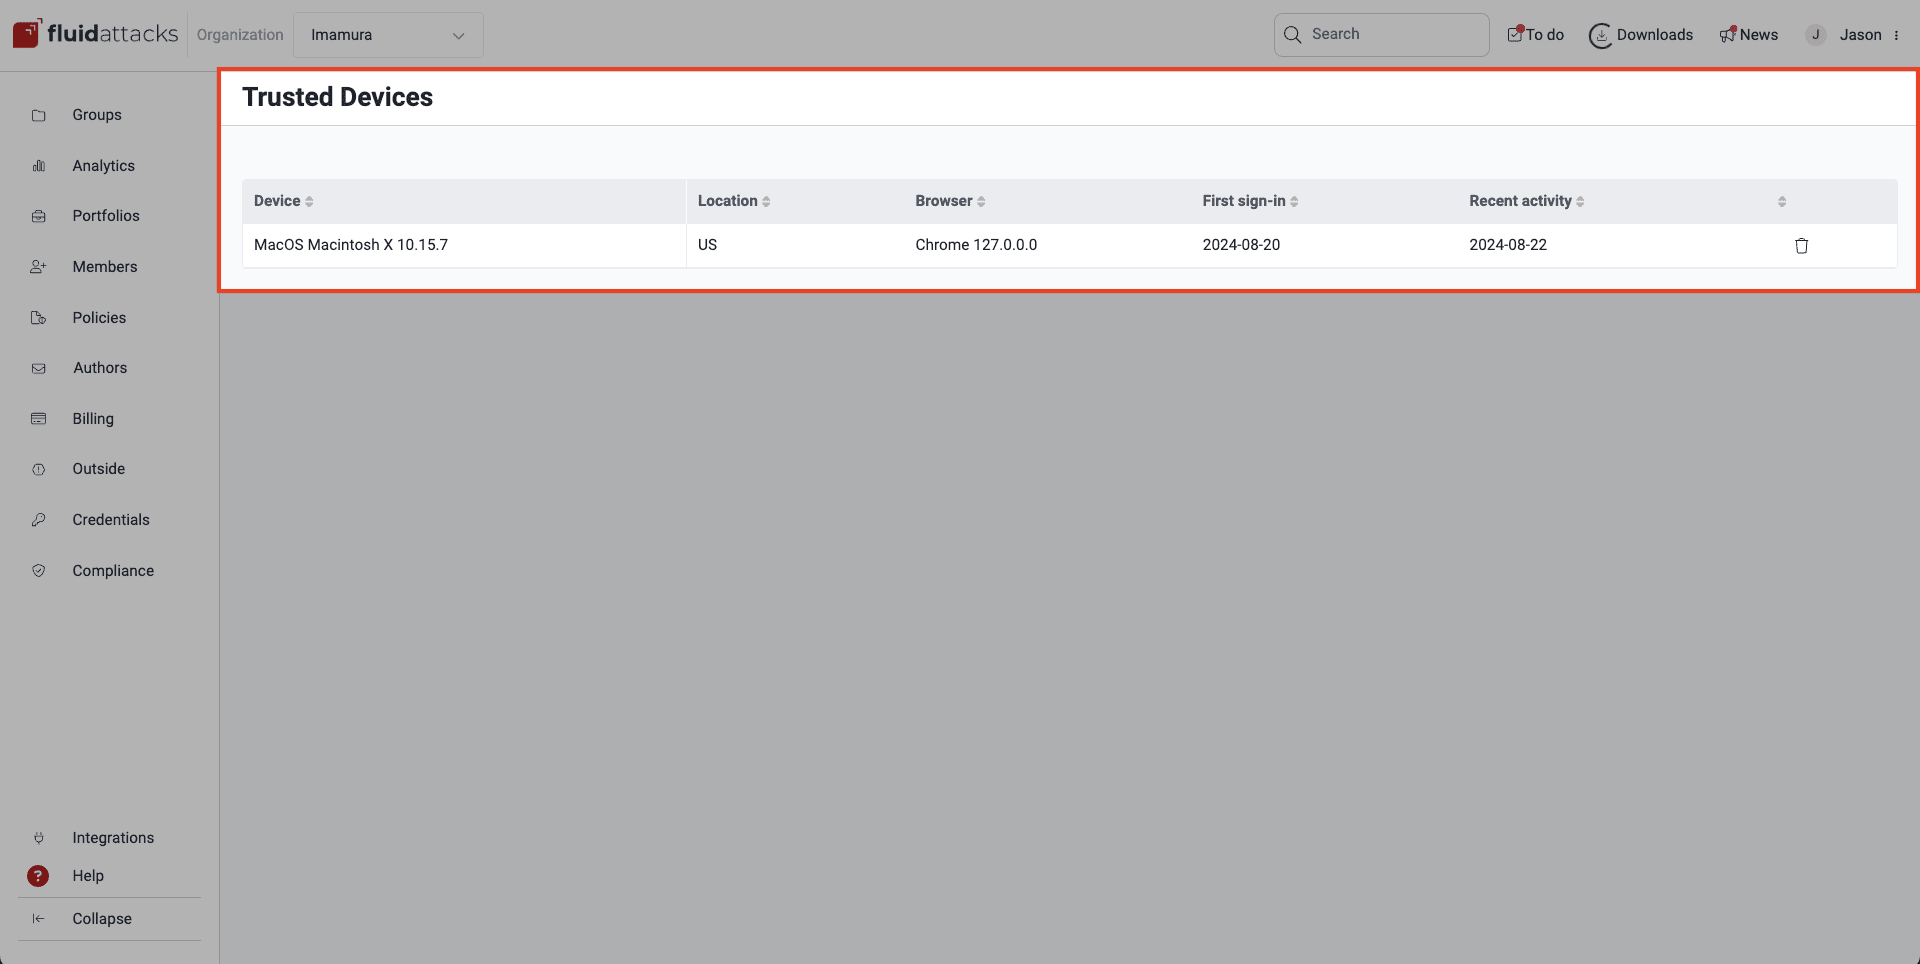
Task: Click the vertical dots beside Jason
Action: coord(1896,35)
